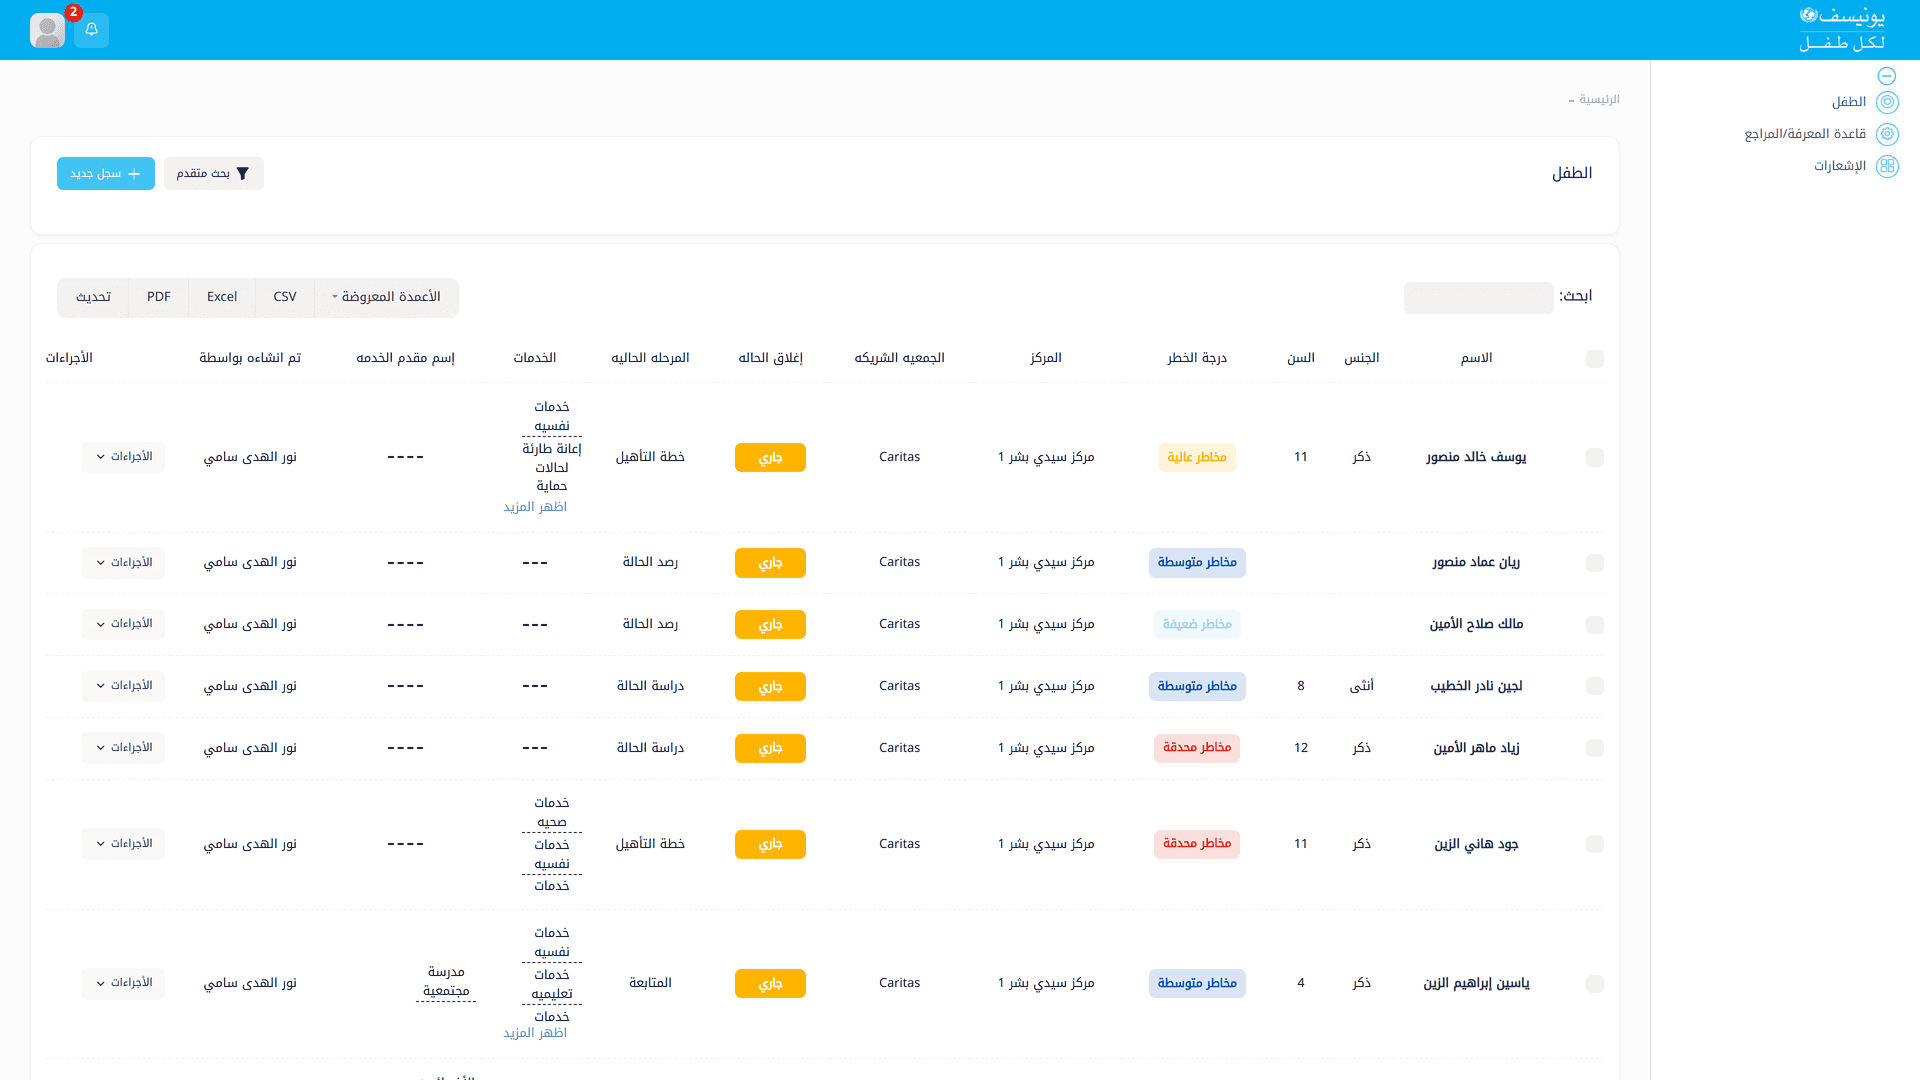Open الأجراءات dropdown for لجين نادر الخطيب
1920x1080 pixels.
click(x=123, y=686)
